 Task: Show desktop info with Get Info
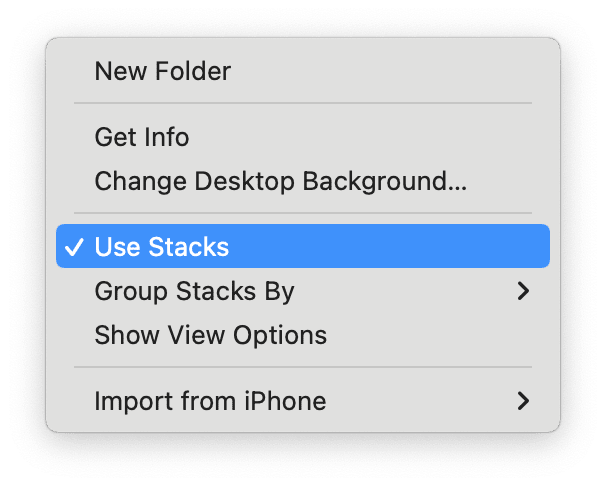[141, 137]
